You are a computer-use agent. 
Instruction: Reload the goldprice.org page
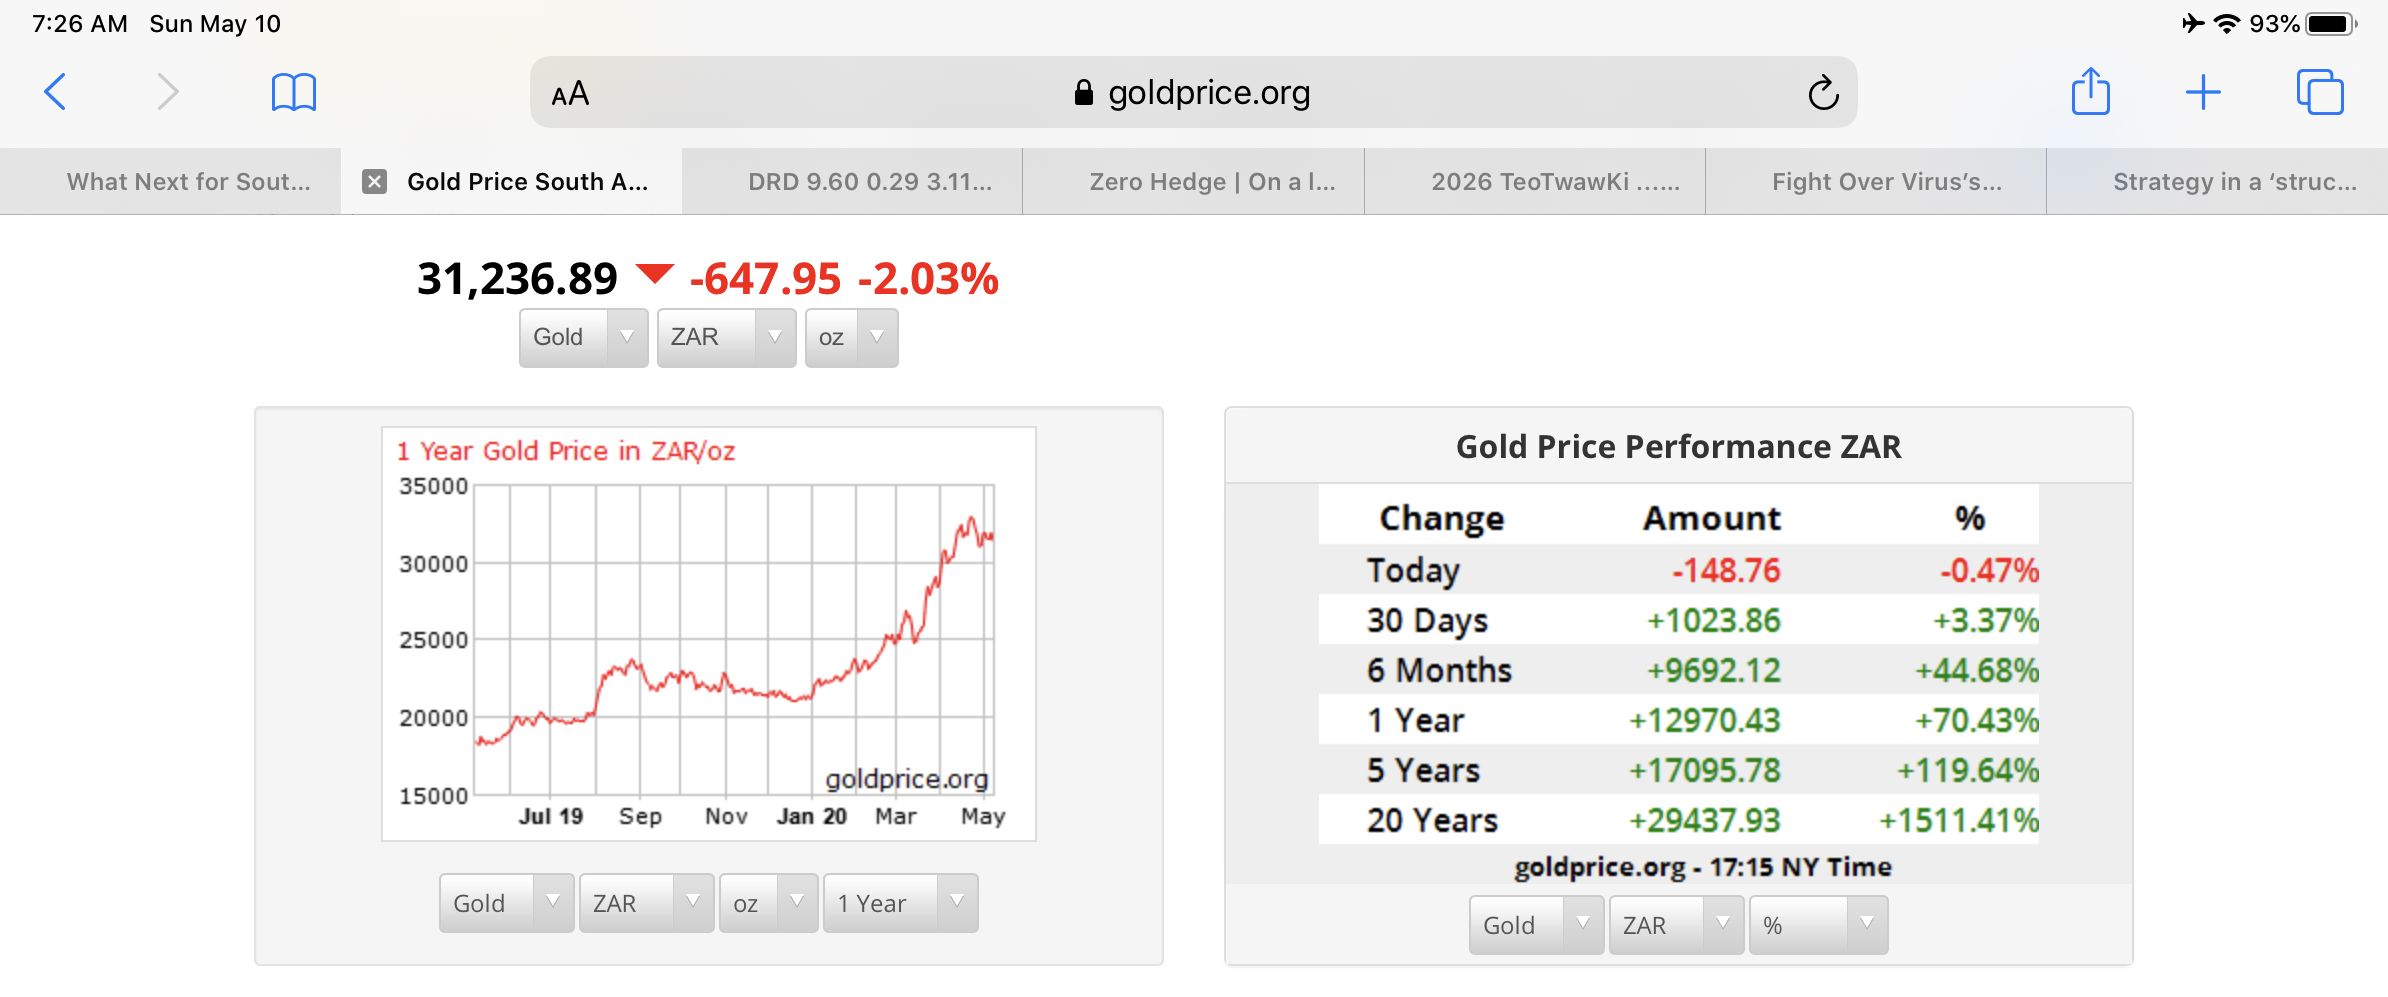click(x=1823, y=93)
